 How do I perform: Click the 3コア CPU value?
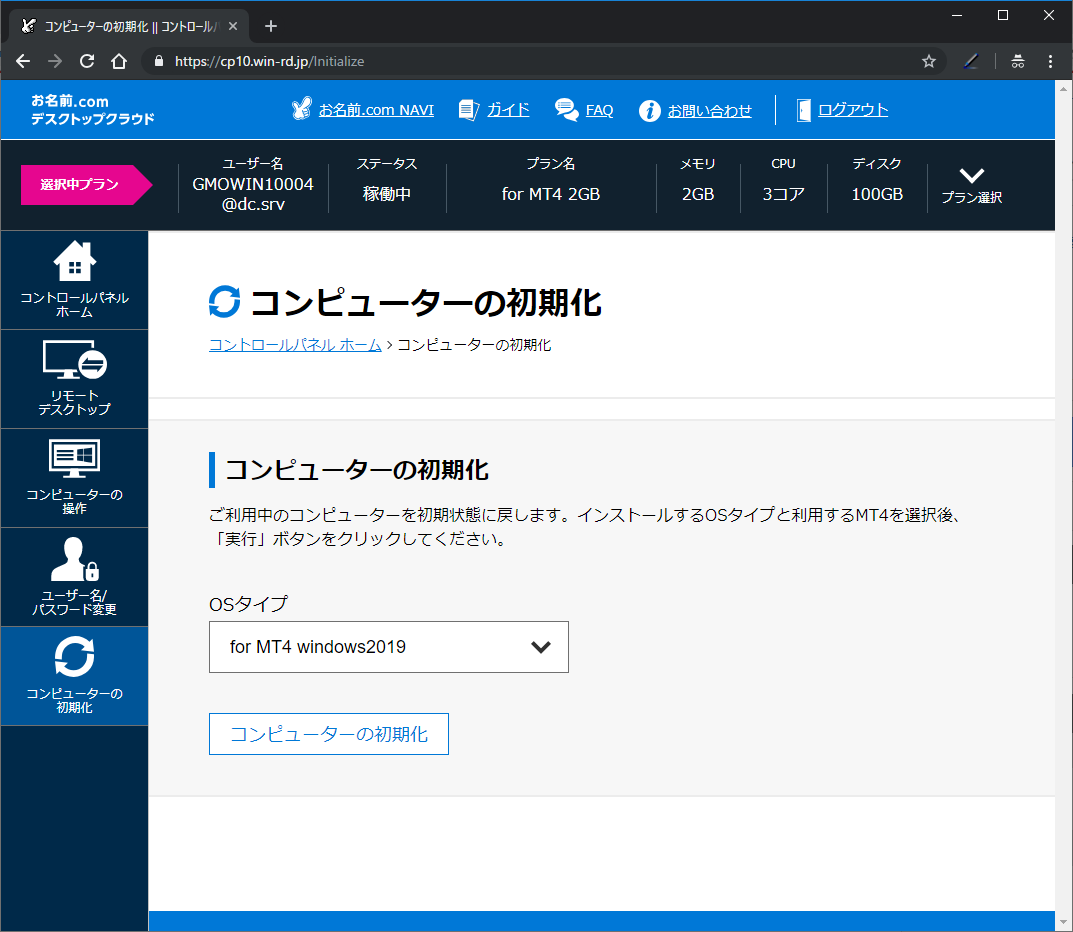tap(784, 194)
